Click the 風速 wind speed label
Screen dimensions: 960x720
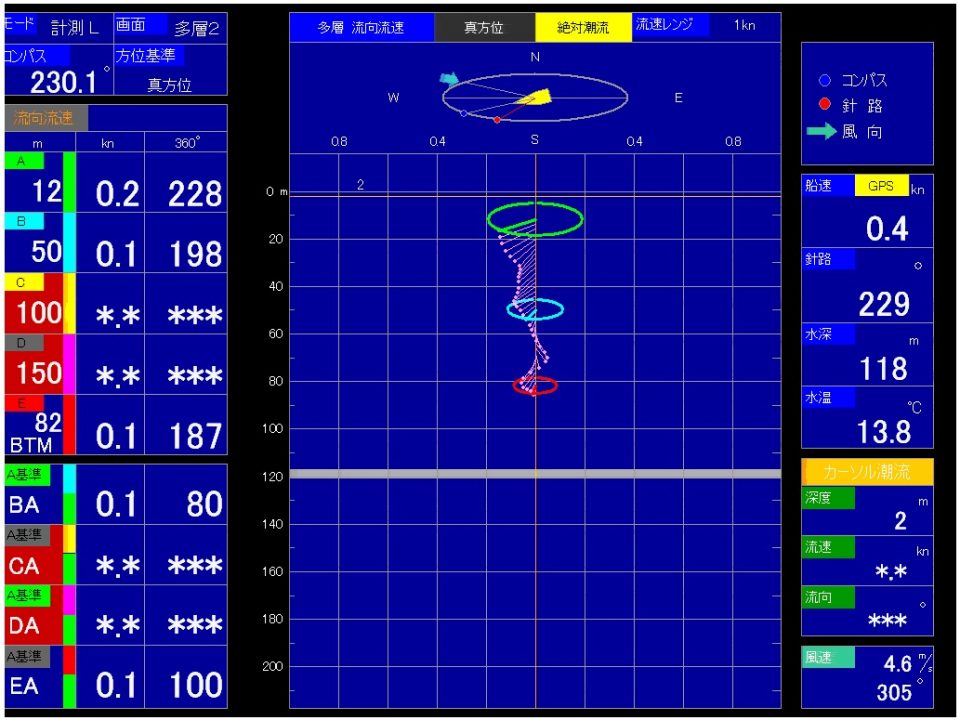pos(828,658)
